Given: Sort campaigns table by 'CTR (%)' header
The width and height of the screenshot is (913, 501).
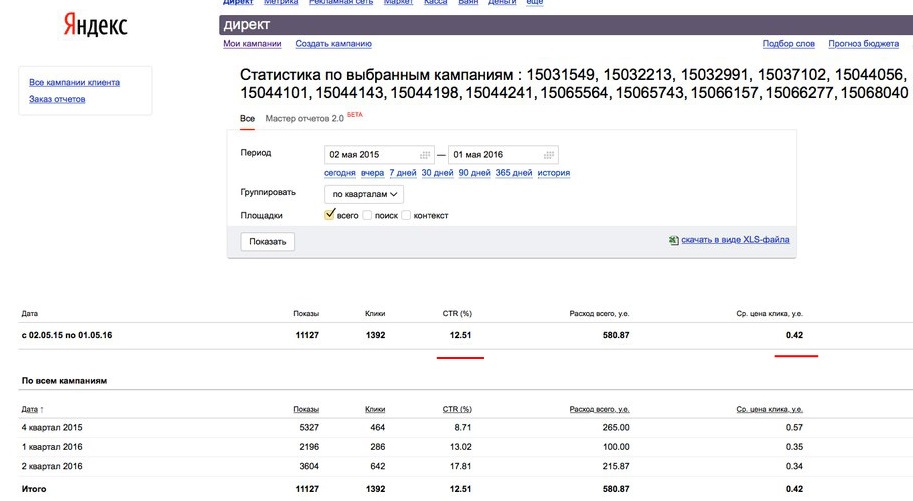Looking at the screenshot, I should (457, 410).
